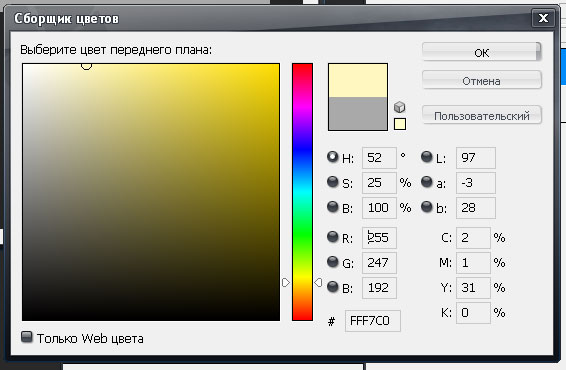This screenshot has width=566, height=370.
Task: Select the HSB brightness B radio button
Action: pos(332,207)
